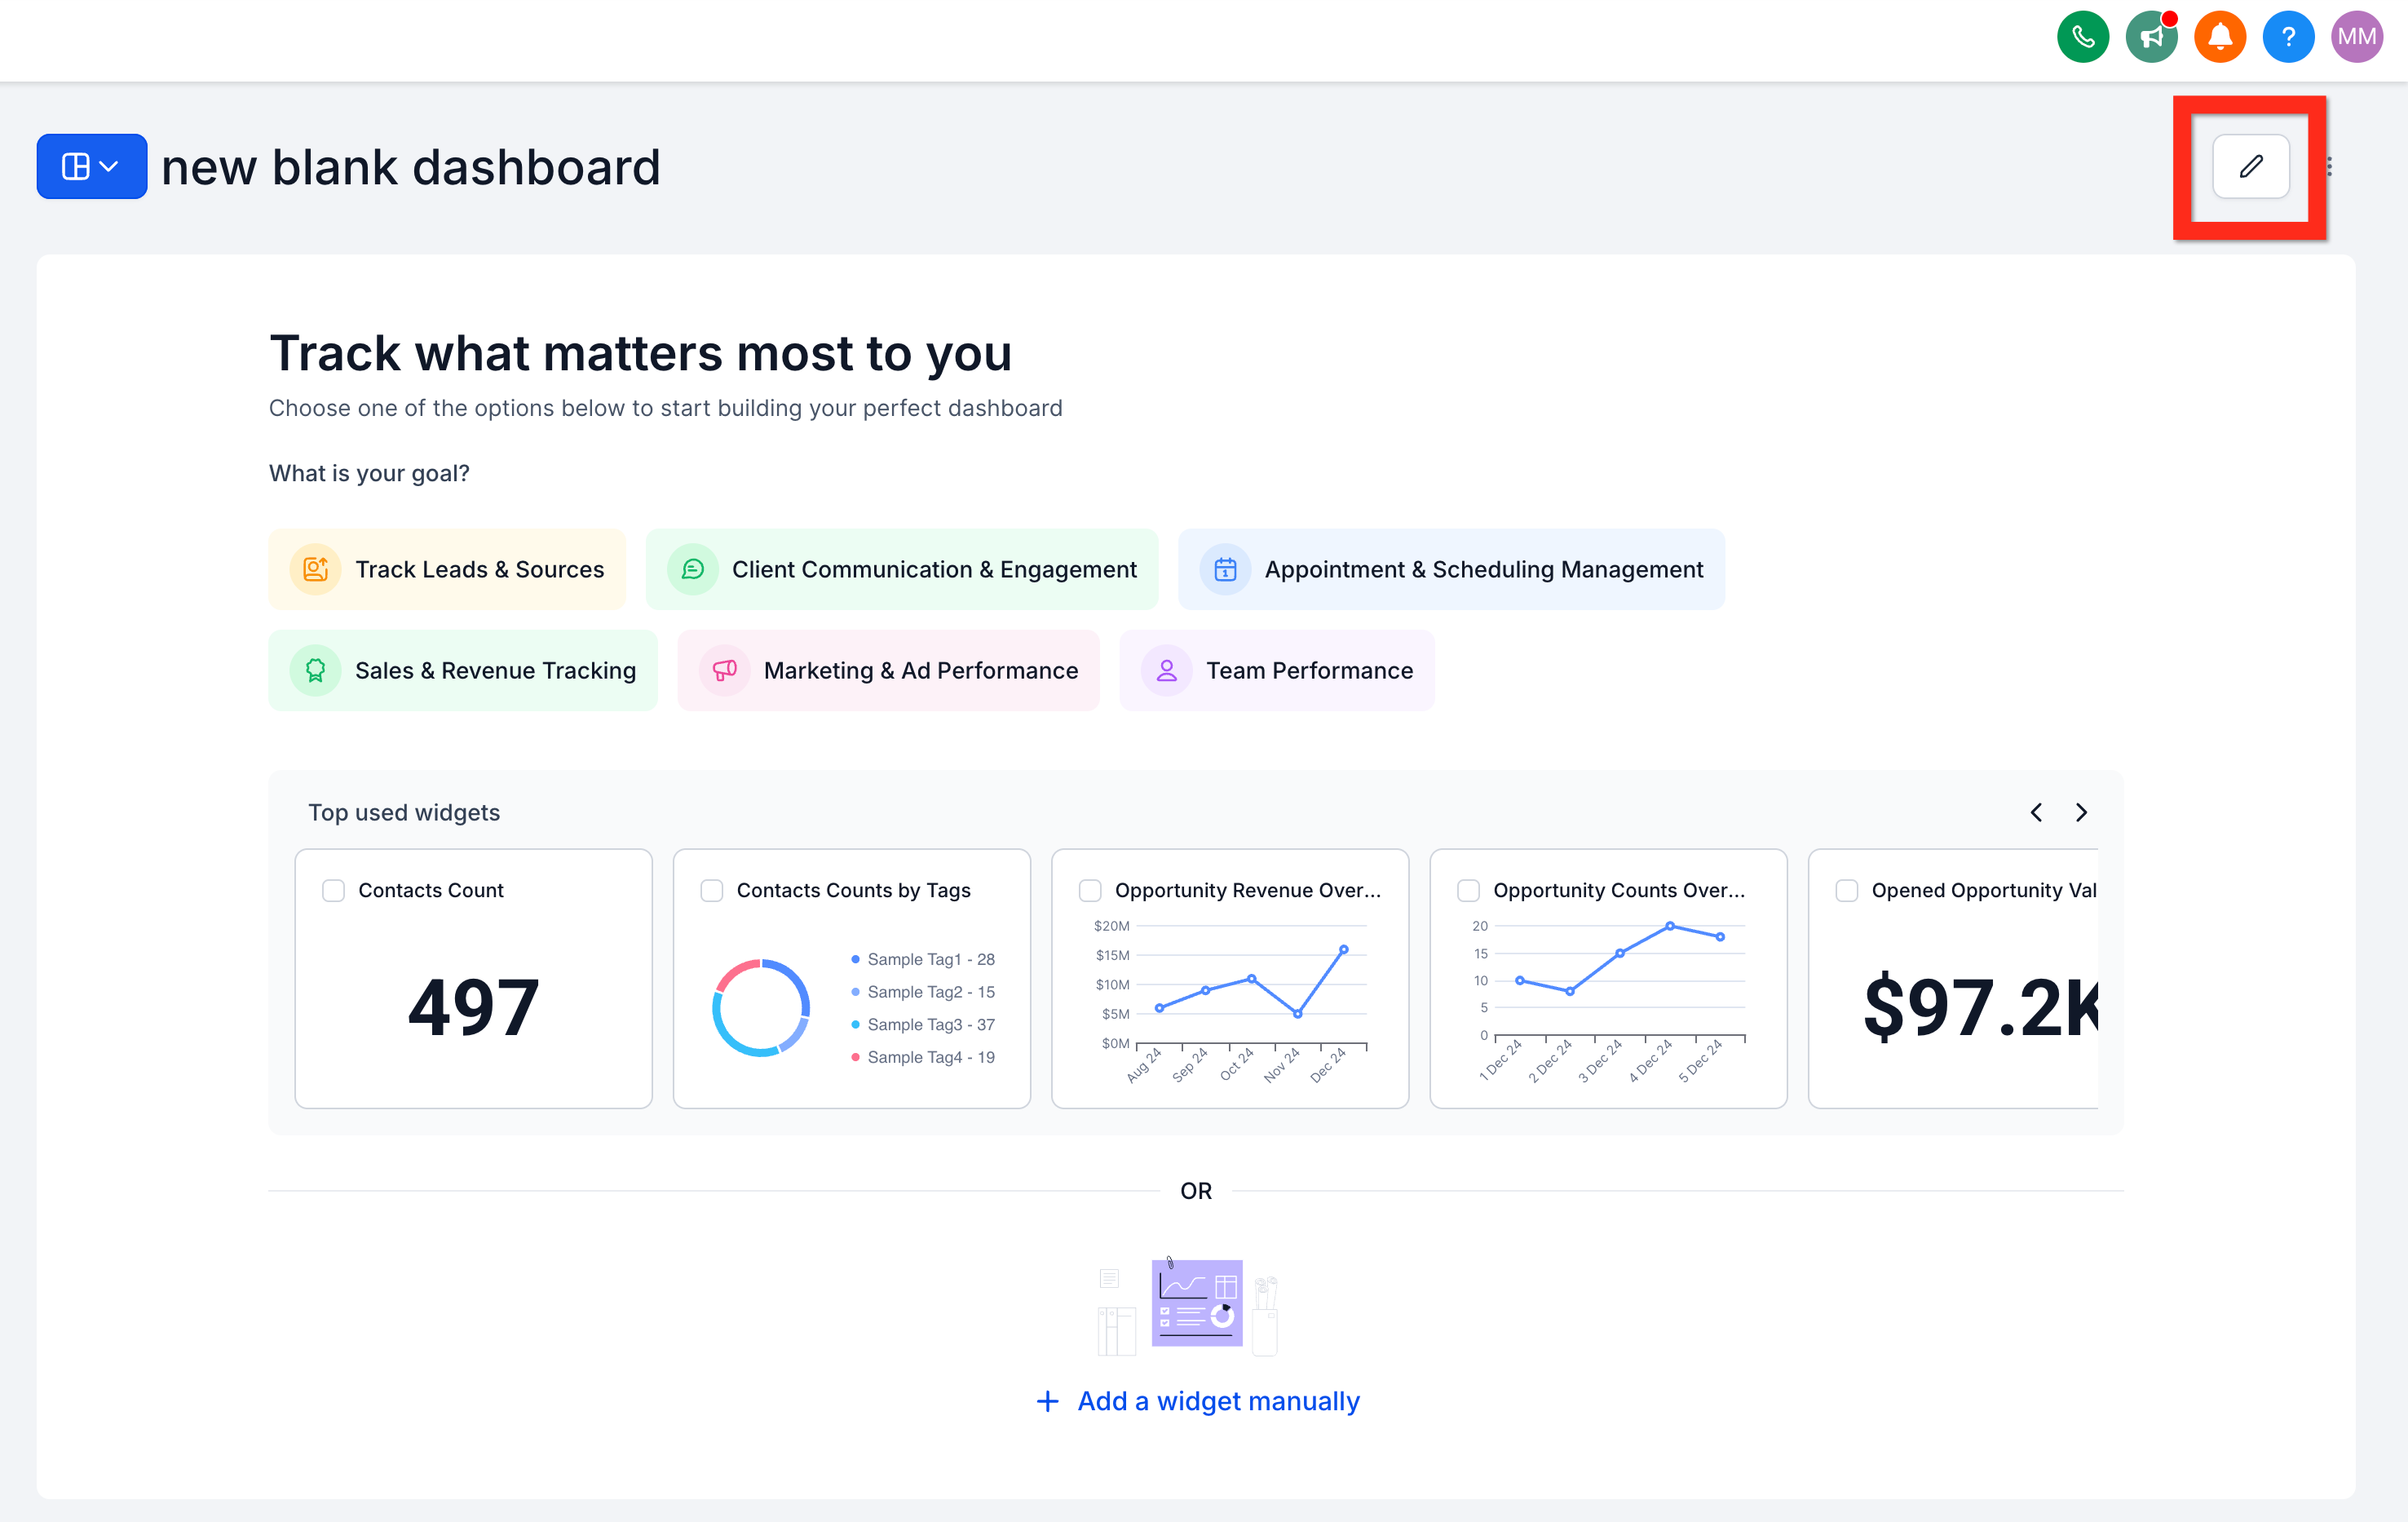Enable the Opportunity Revenue widget checkbox
The image size is (2408, 1522).
coord(1090,889)
